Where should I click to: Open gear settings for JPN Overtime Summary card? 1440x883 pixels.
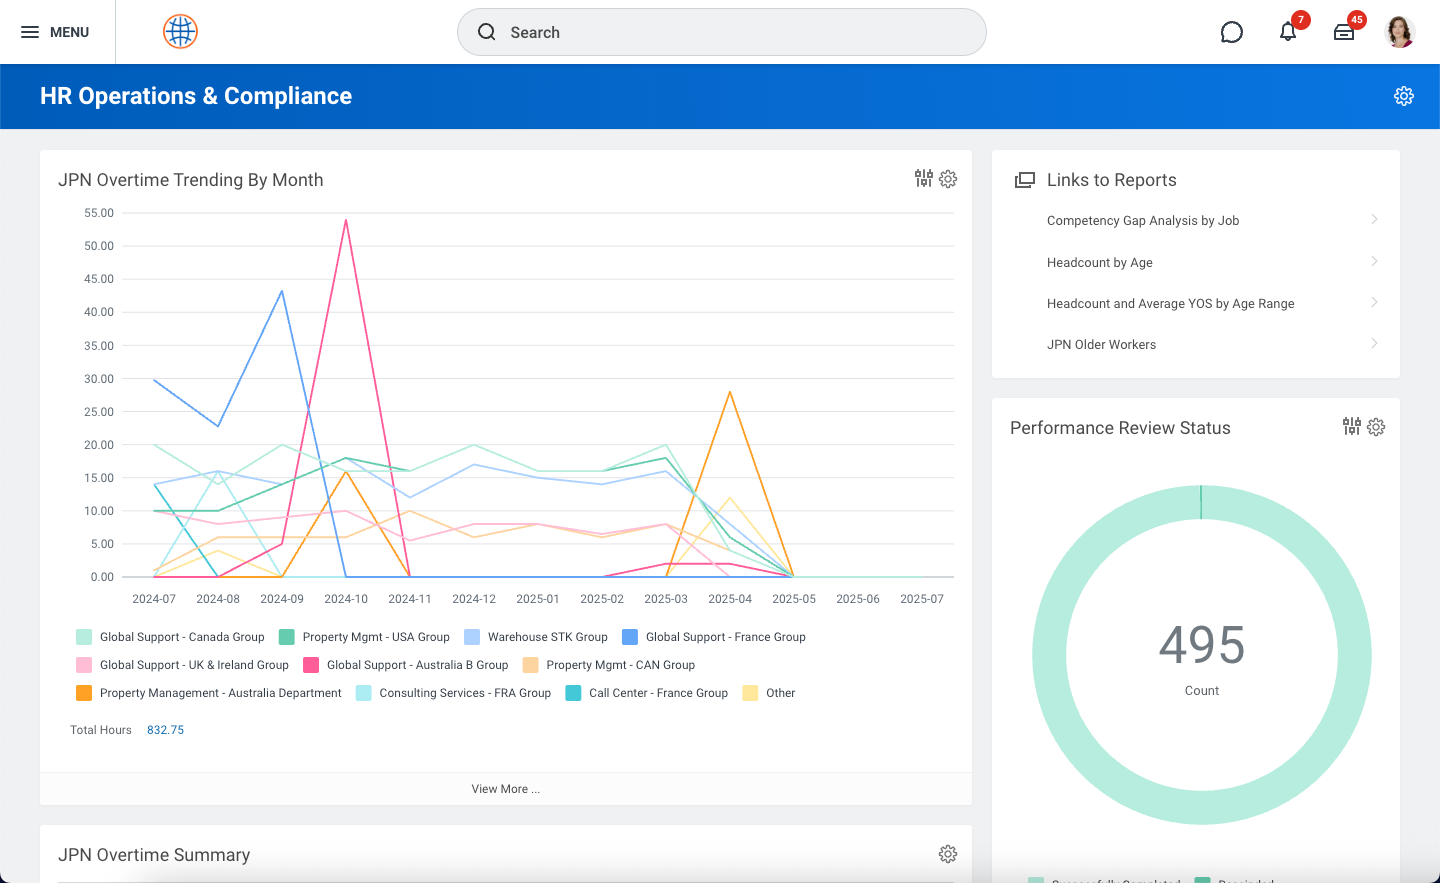(x=947, y=854)
